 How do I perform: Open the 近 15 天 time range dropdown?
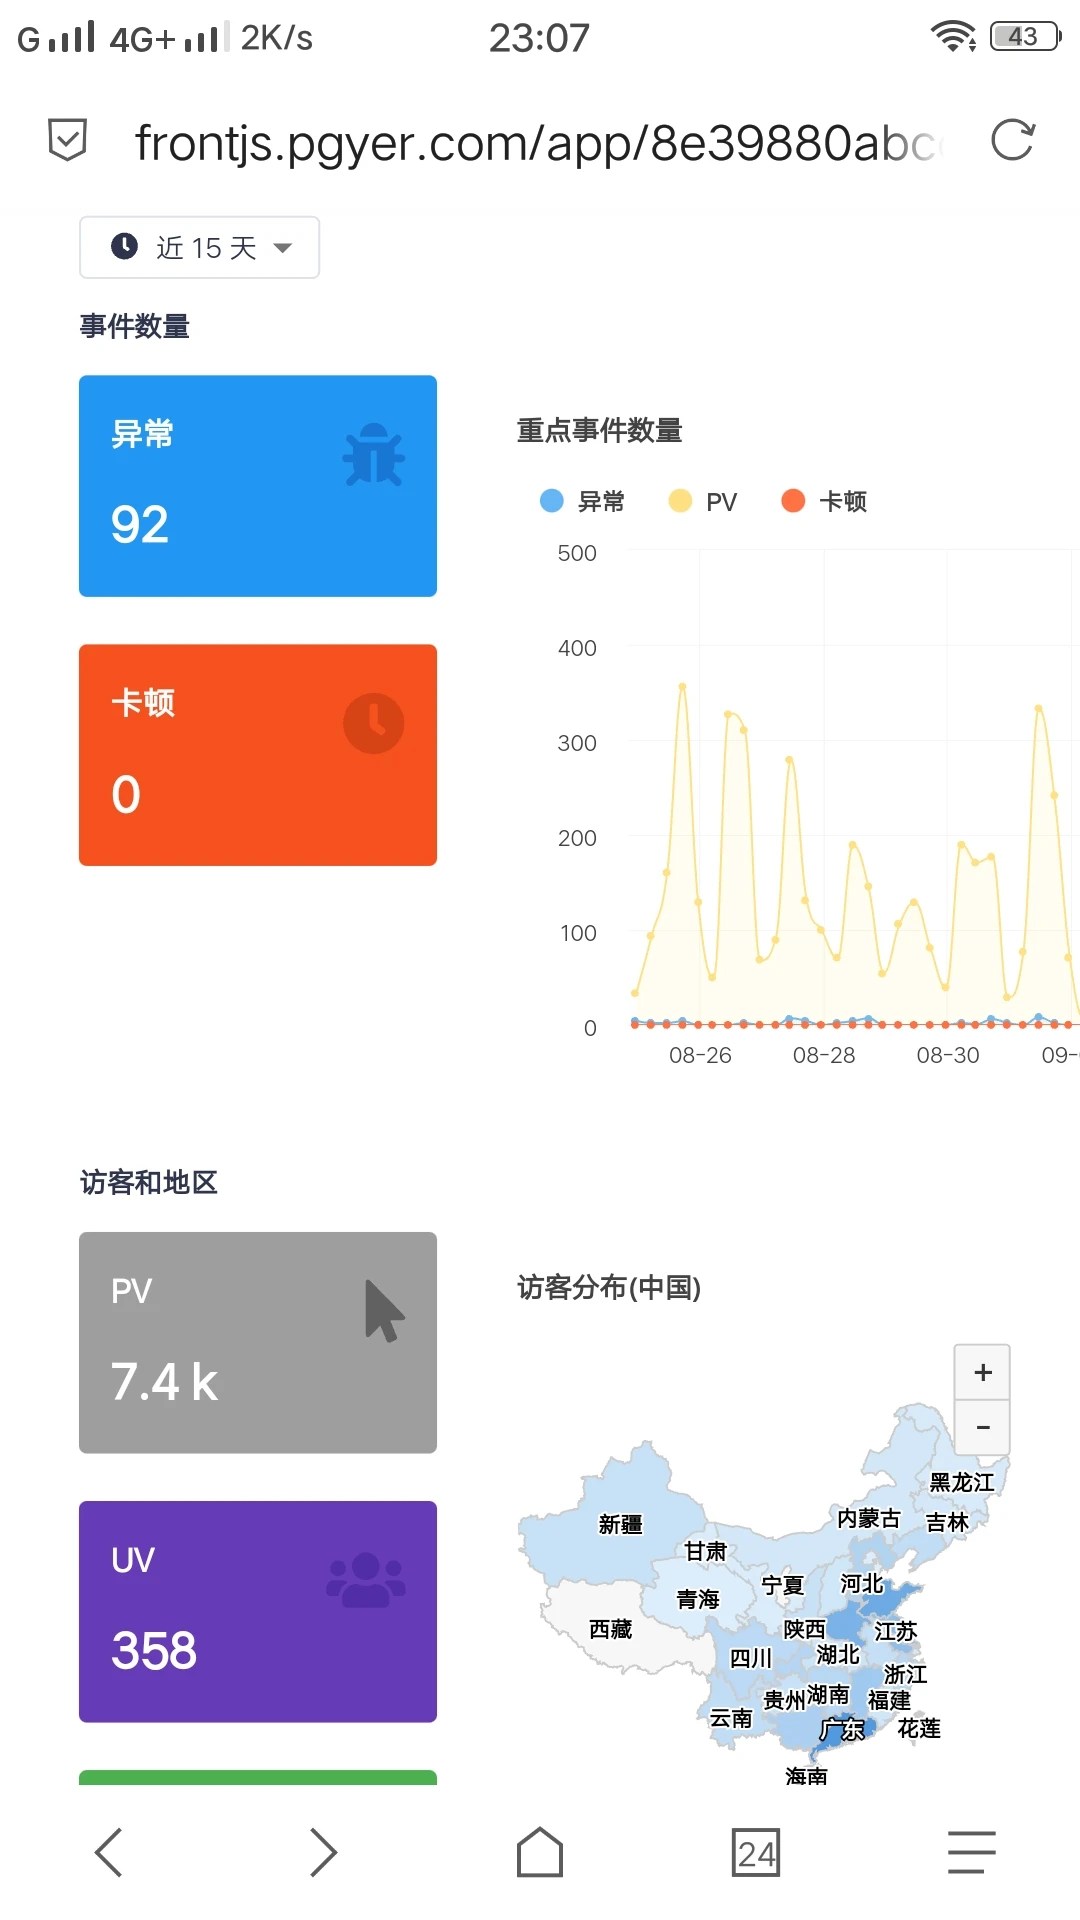[x=199, y=247]
